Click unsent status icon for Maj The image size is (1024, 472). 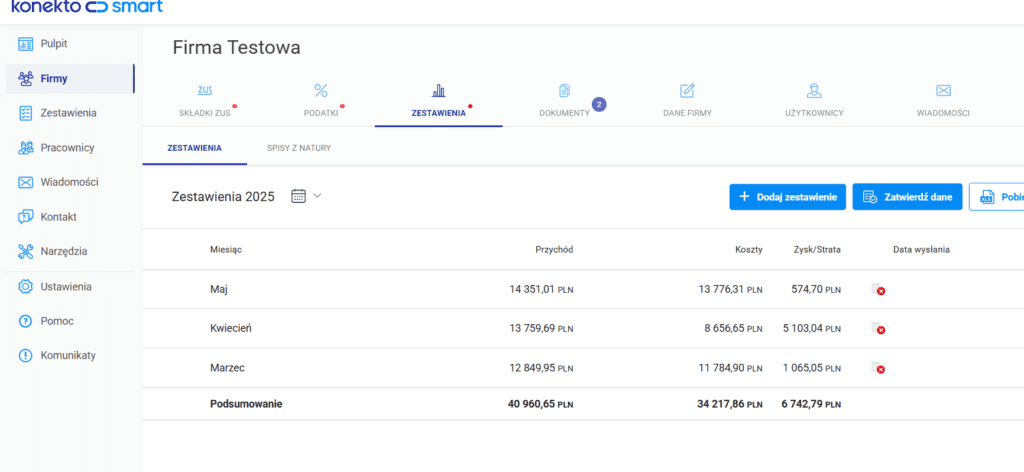pyautogui.click(x=878, y=290)
